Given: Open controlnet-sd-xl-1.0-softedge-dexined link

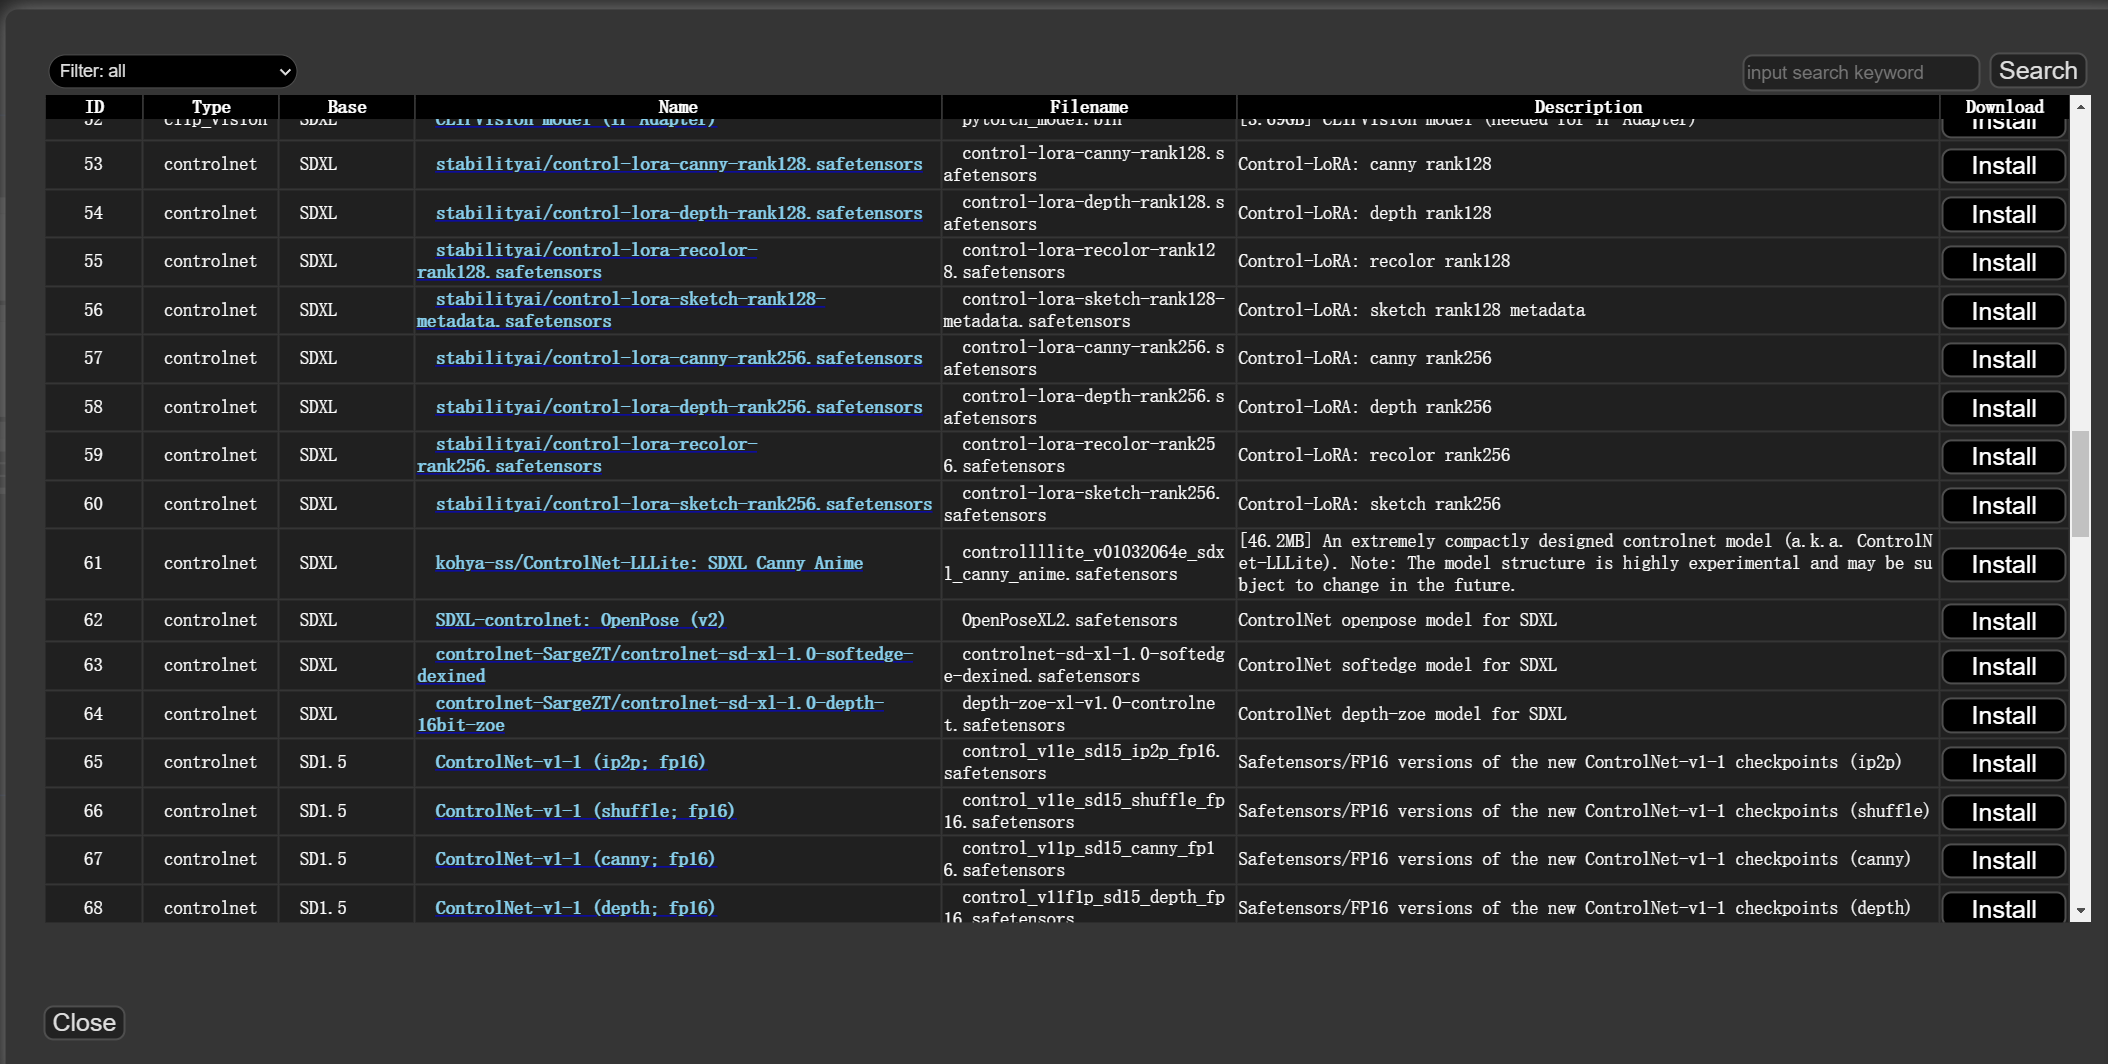Looking at the screenshot, I should [x=673, y=655].
